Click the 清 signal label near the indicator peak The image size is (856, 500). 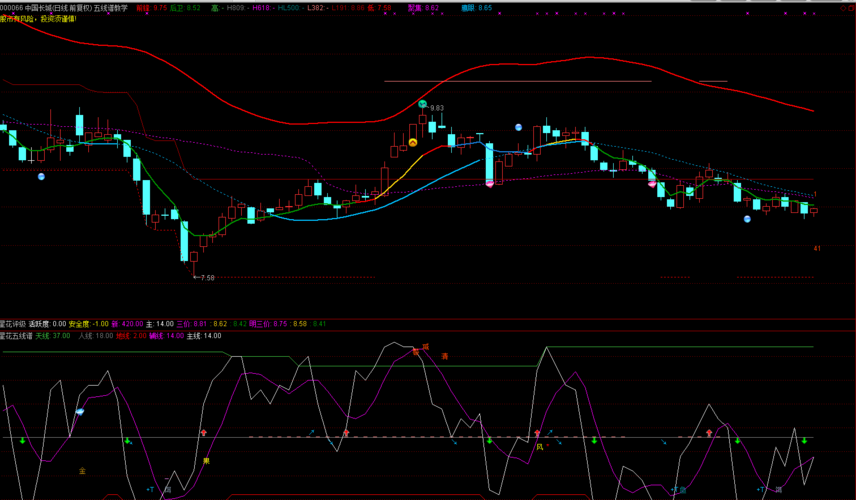[x=445, y=356]
